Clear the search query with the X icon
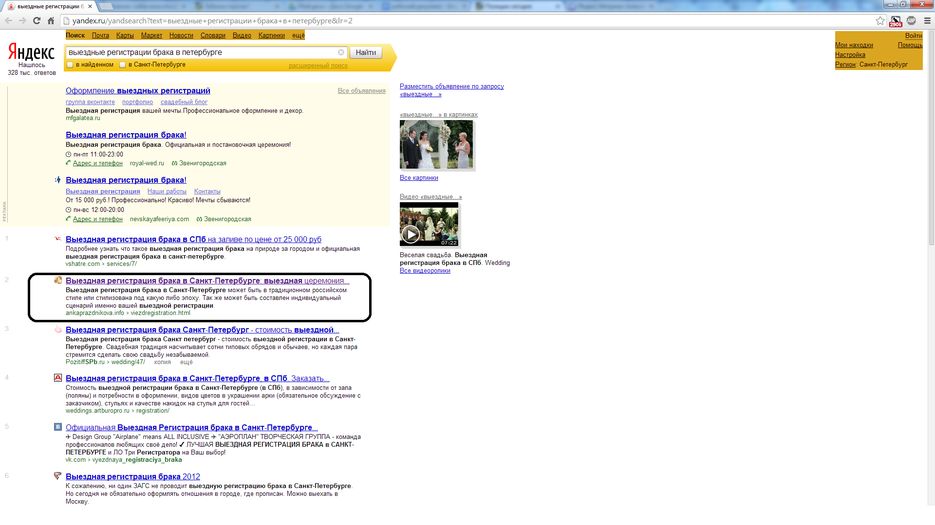This screenshot has width=935, height=525. (341, 52)
